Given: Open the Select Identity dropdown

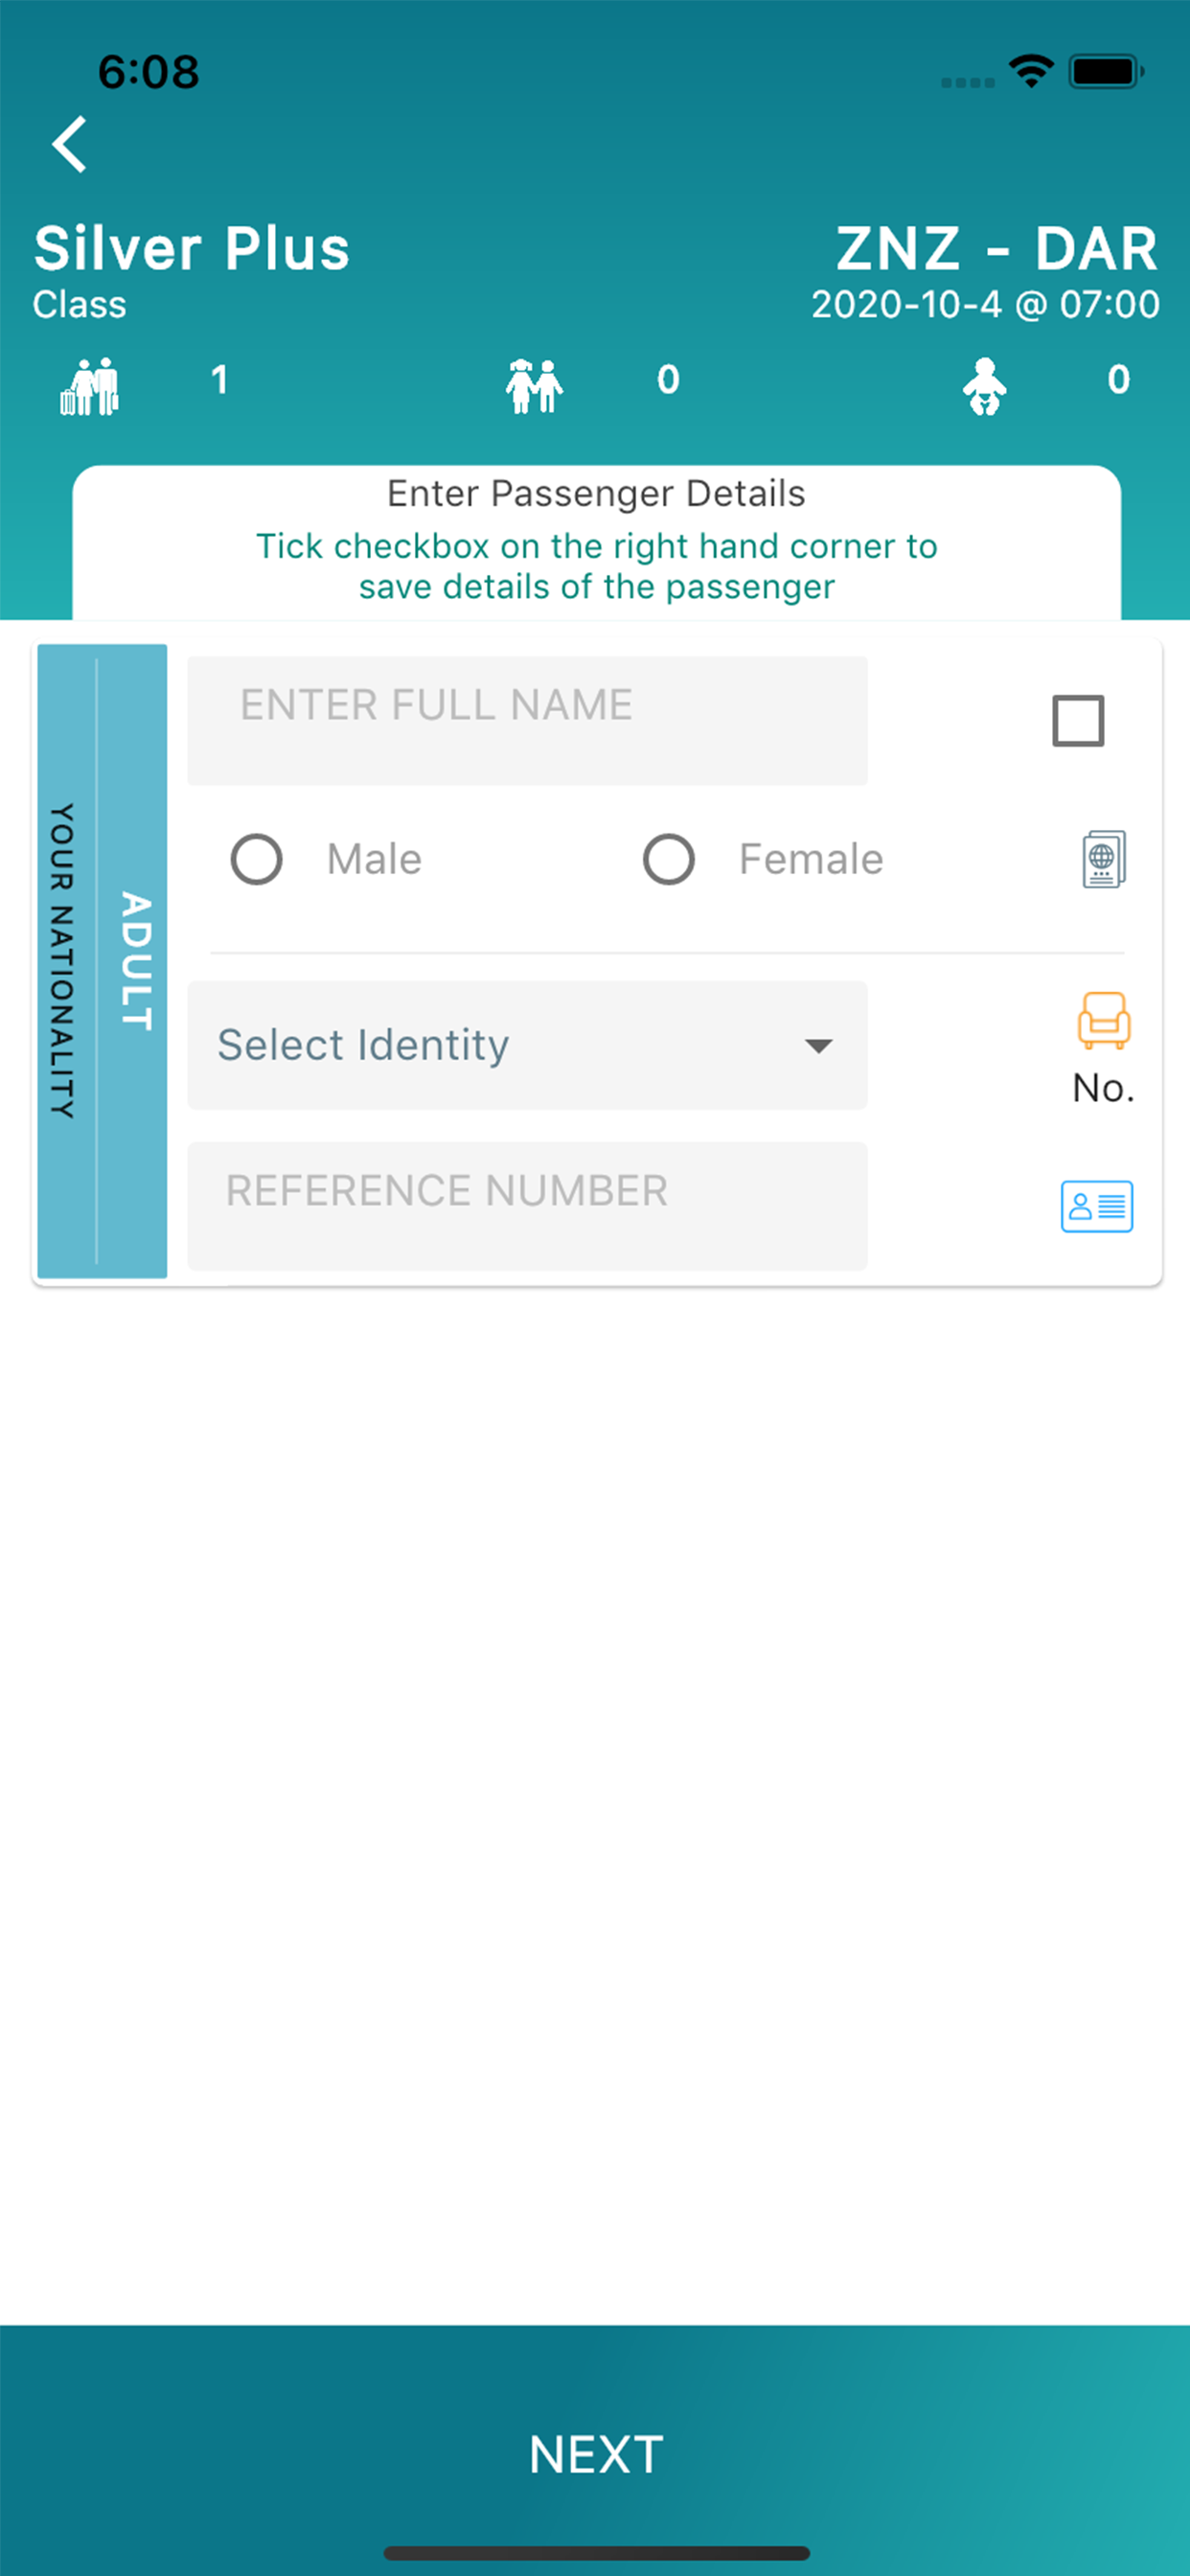Looking at the screenshot, I should [527, 1045].
